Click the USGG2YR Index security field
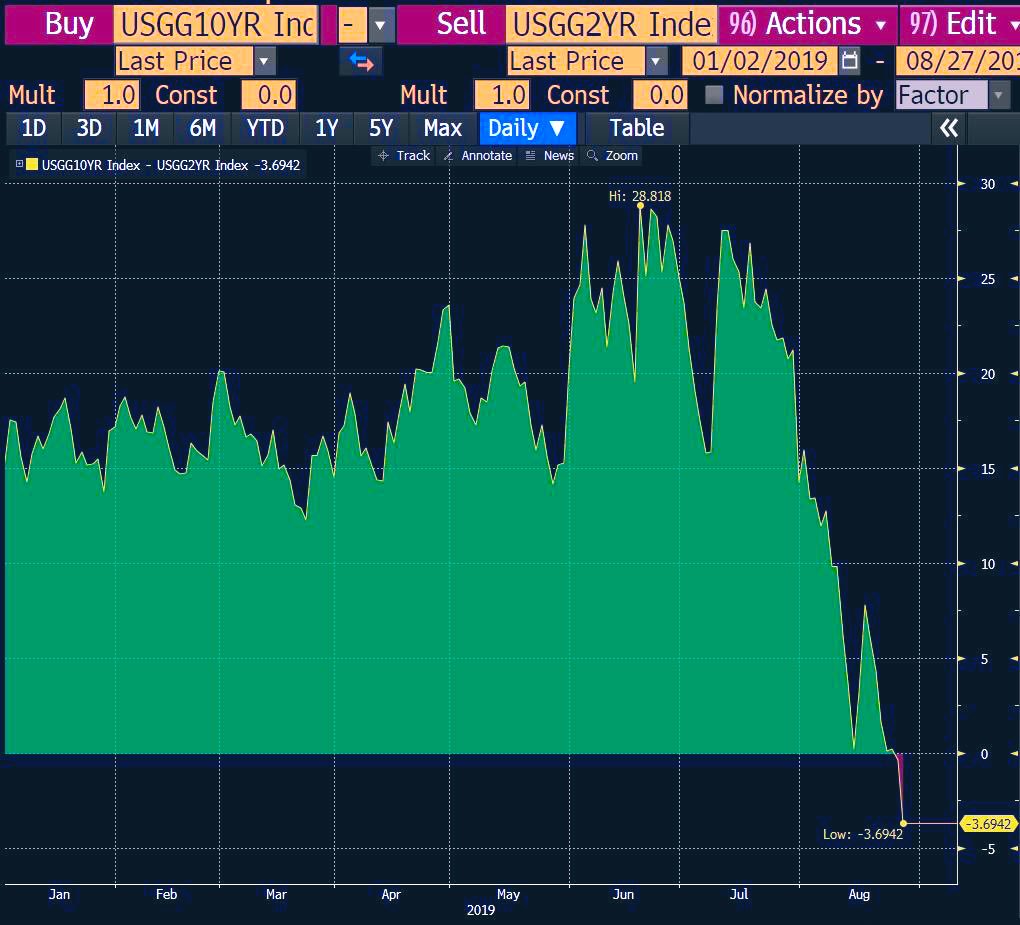This screenshot has width=1020, height=925. [611, 25]
